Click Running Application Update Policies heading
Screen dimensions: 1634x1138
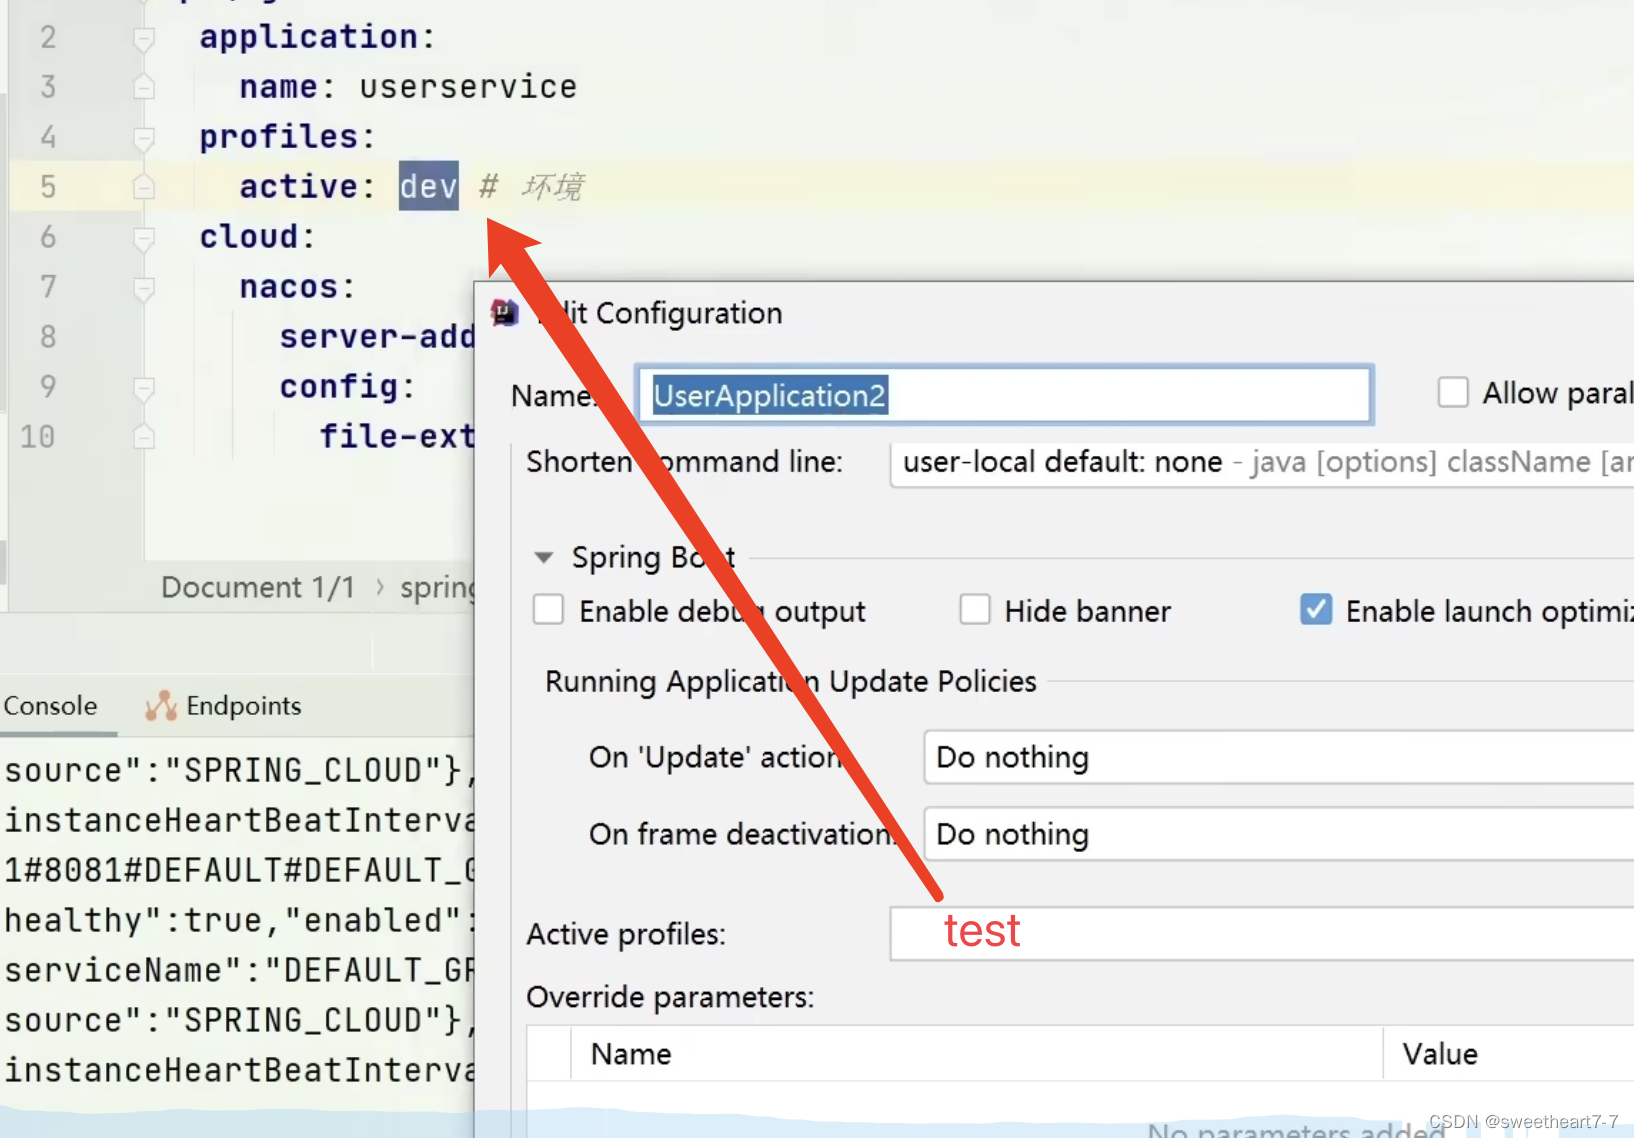[790, 682]
